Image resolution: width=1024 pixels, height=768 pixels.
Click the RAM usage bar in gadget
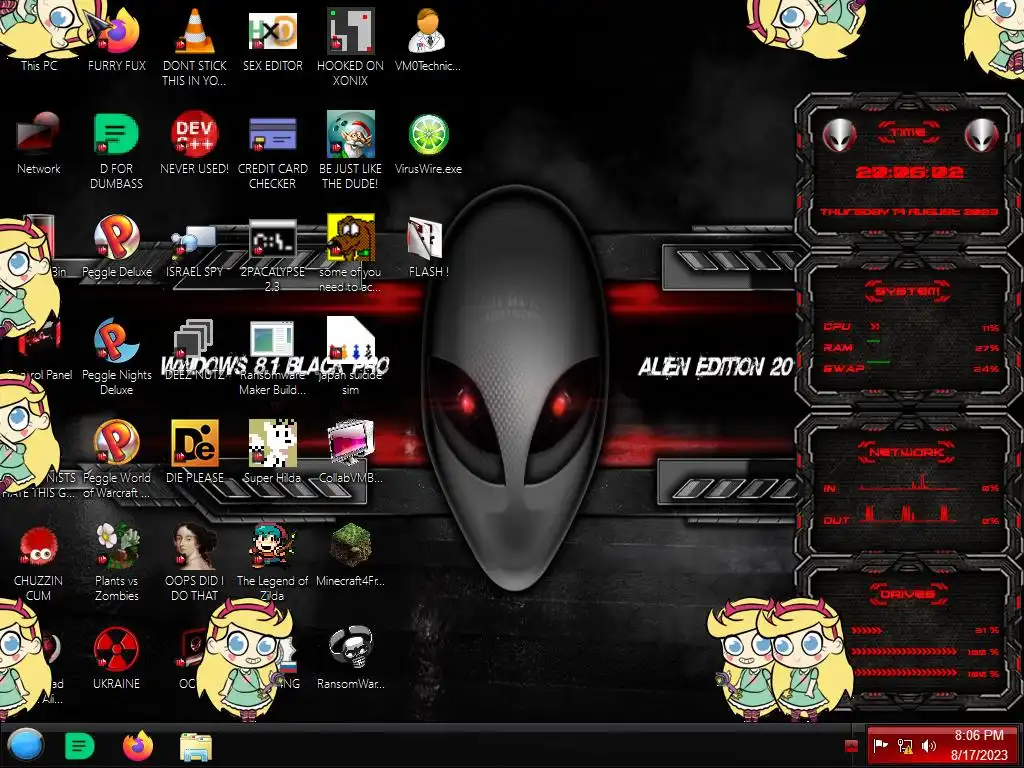pyautogui.click(x=873, y=340)
